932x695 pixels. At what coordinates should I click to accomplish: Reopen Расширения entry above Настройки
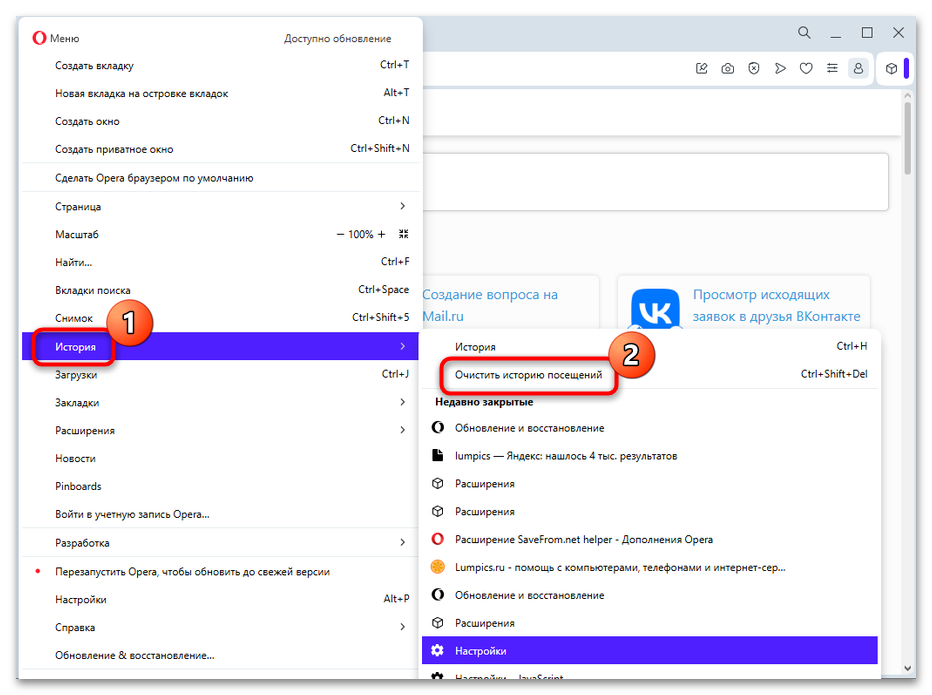tap(650, 622)
